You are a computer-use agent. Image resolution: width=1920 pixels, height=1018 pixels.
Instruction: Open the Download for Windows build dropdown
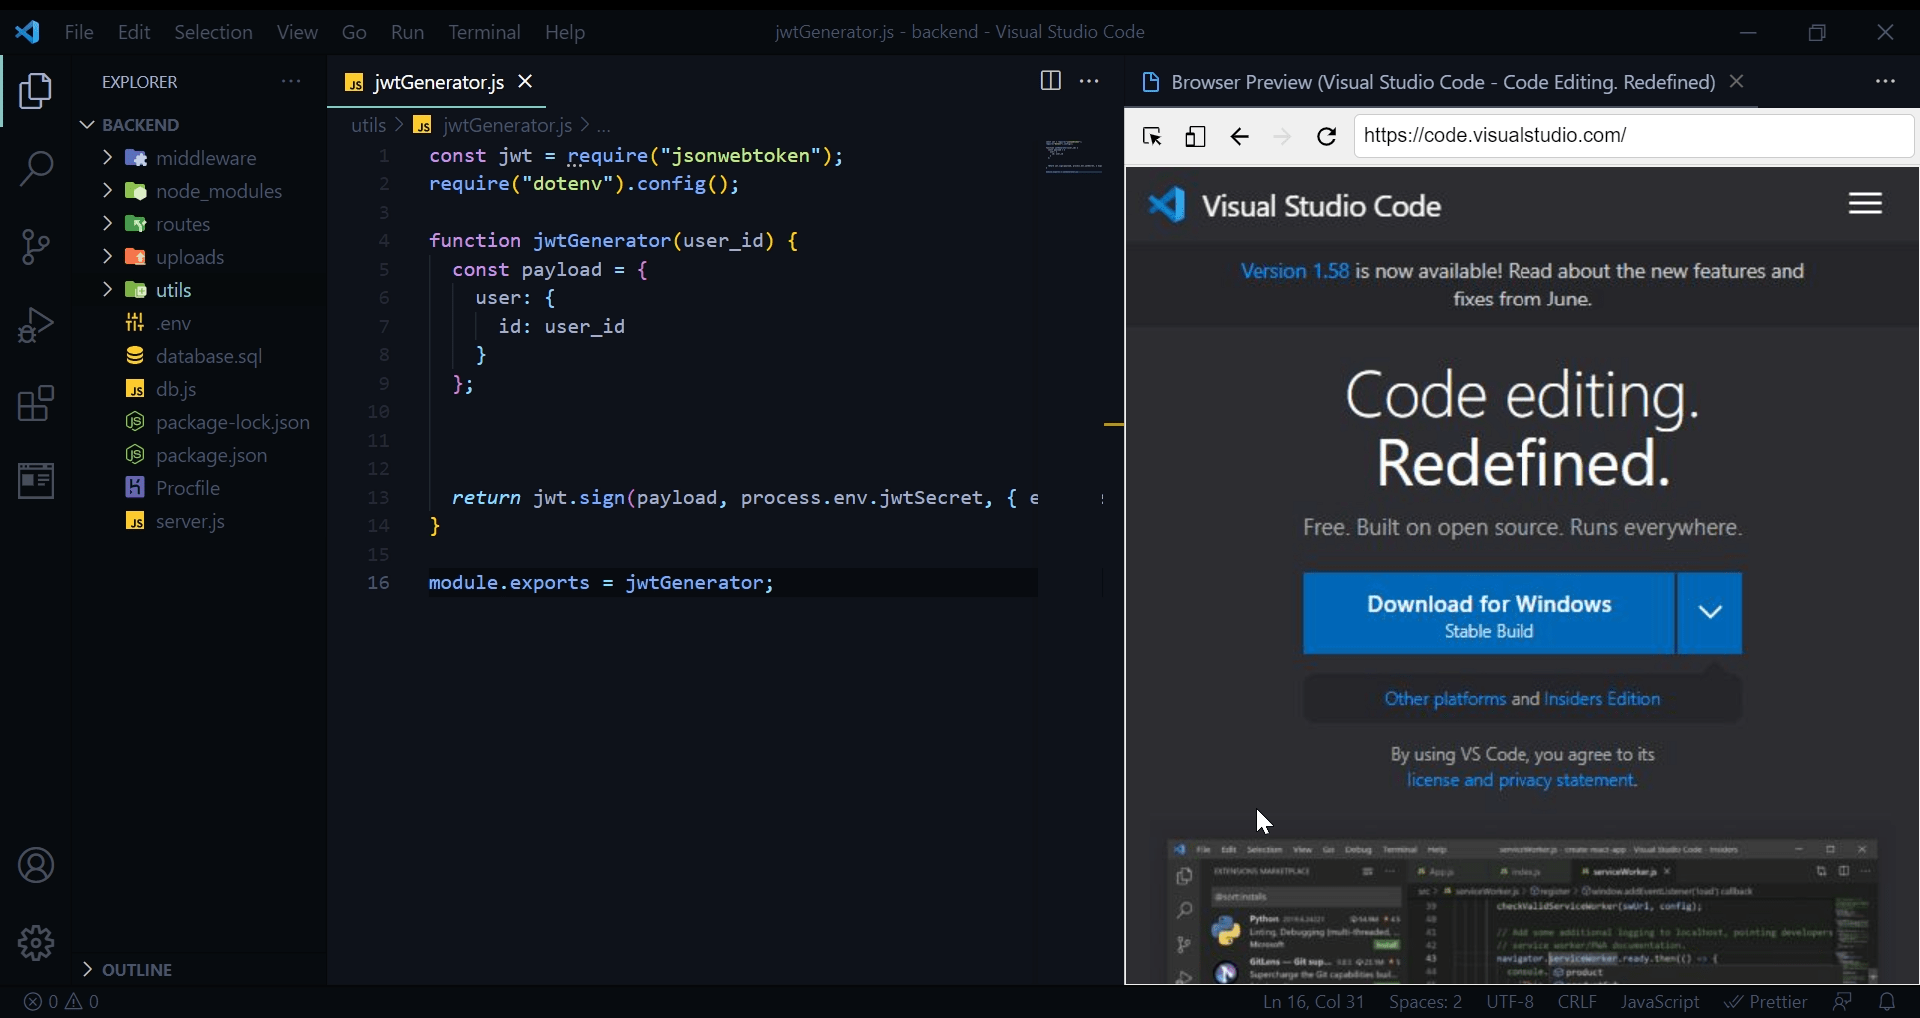(1709, 613)
